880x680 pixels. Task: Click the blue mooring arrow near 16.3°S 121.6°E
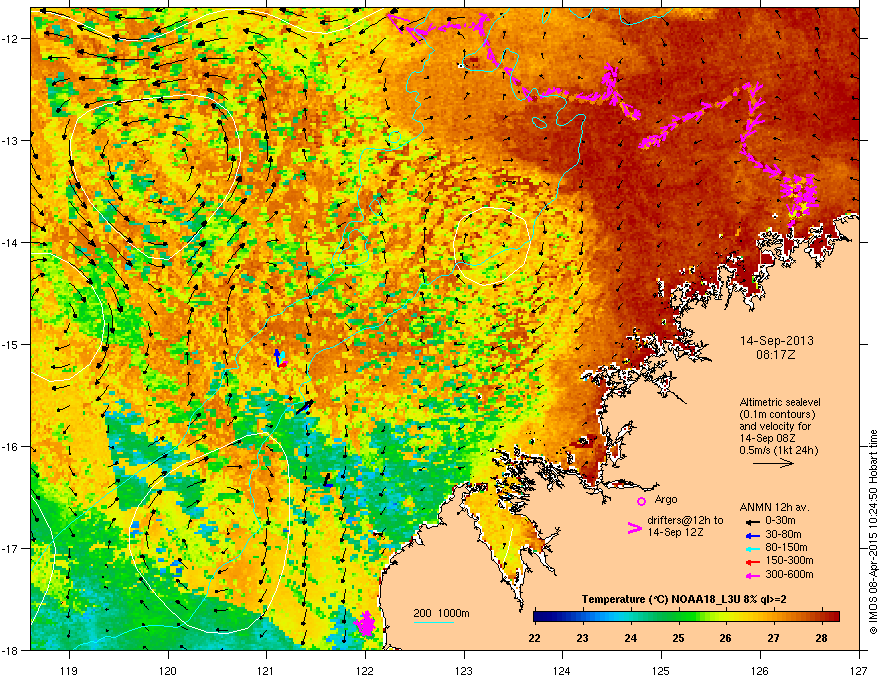tap(328, 481)
